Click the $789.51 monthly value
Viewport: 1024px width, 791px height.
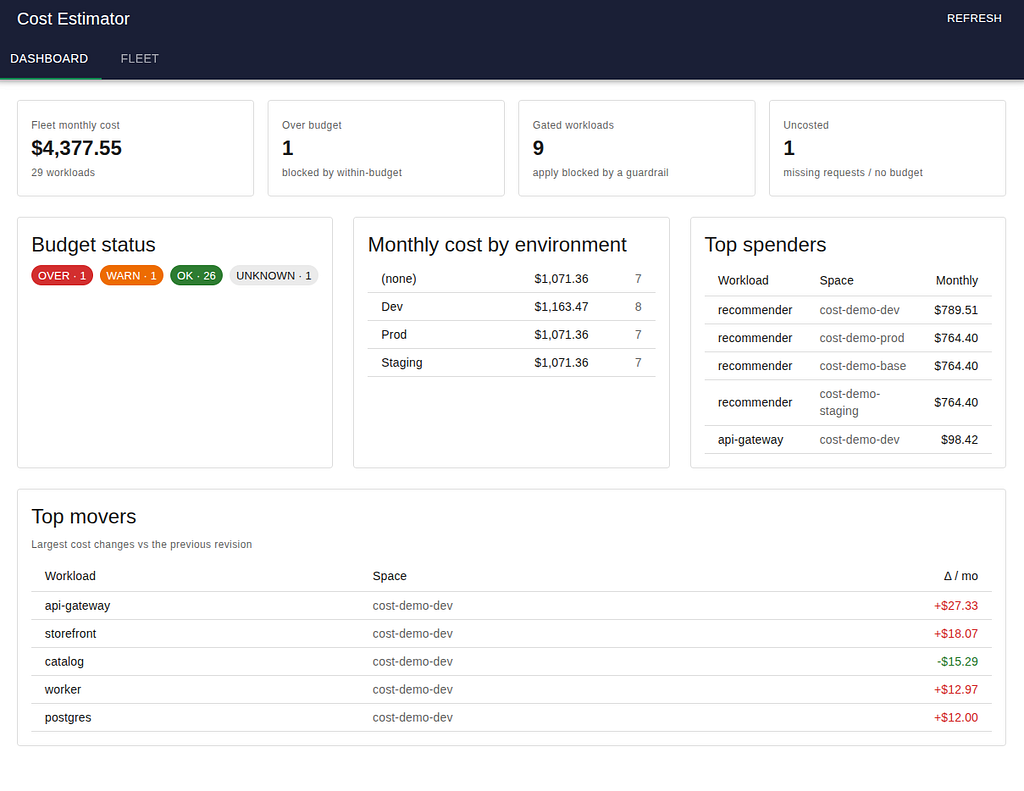(956, 310)
